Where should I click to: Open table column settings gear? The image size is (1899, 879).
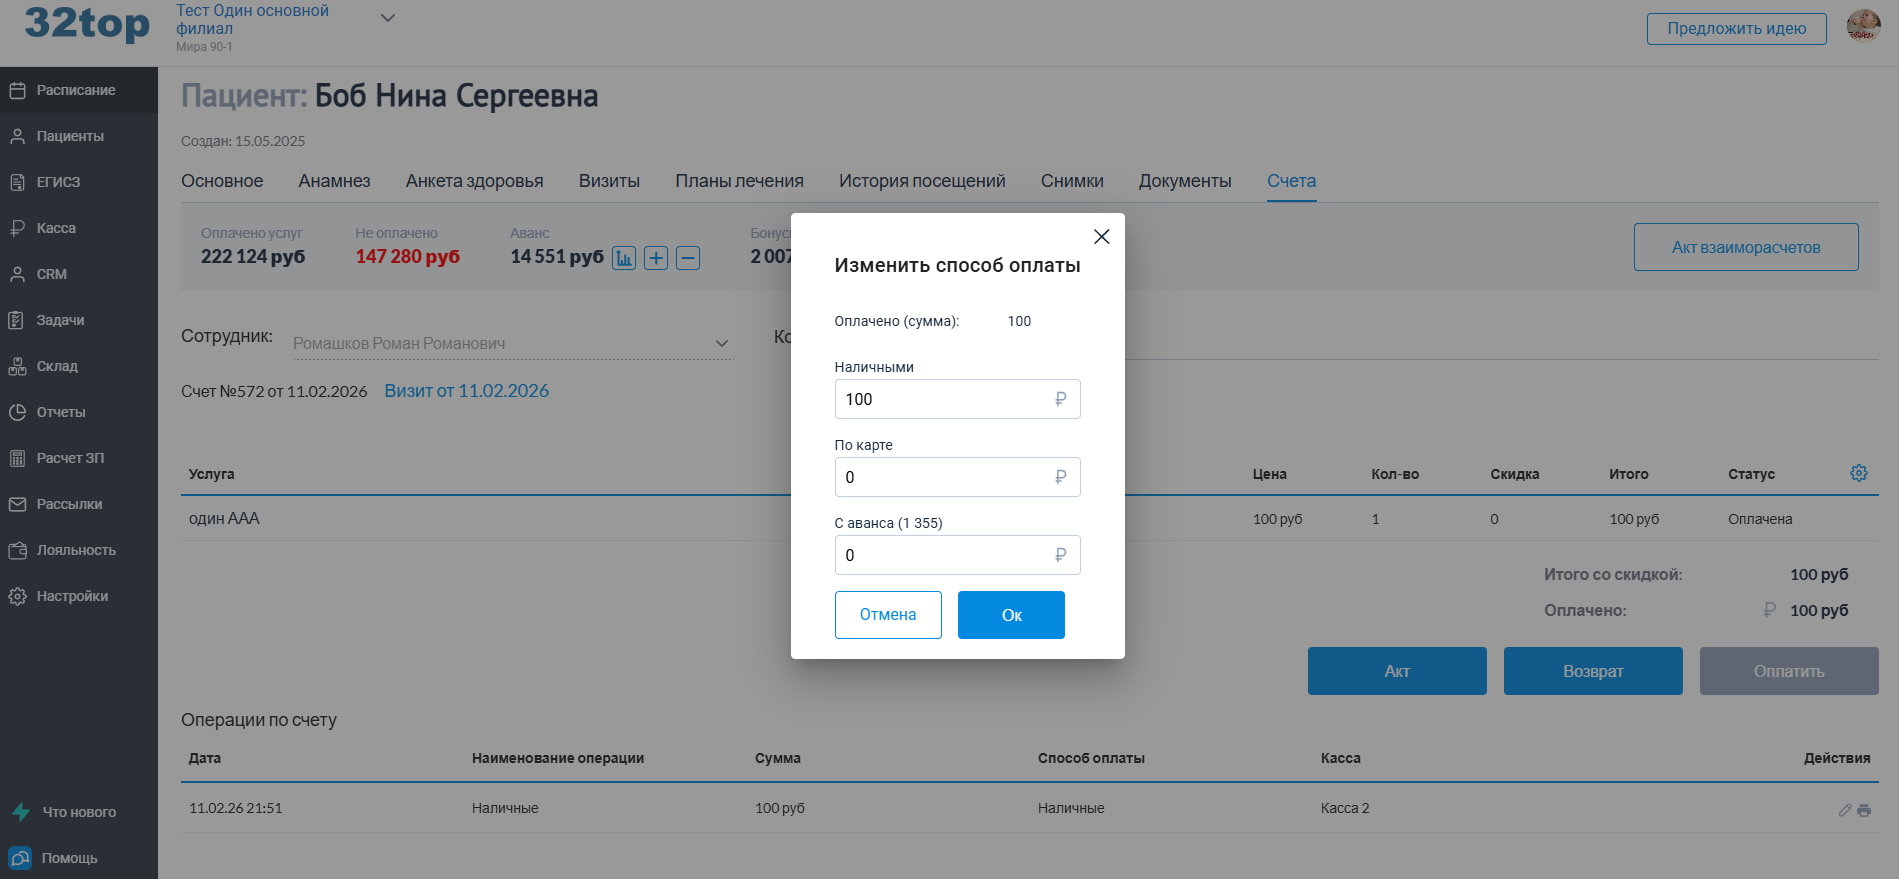(1859, 473)
